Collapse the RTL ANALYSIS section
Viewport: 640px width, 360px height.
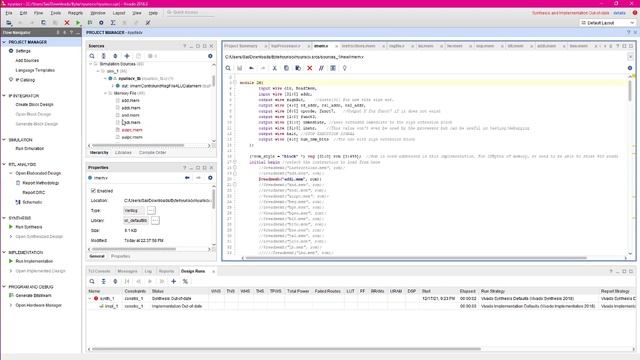click(x=4, y=164)
